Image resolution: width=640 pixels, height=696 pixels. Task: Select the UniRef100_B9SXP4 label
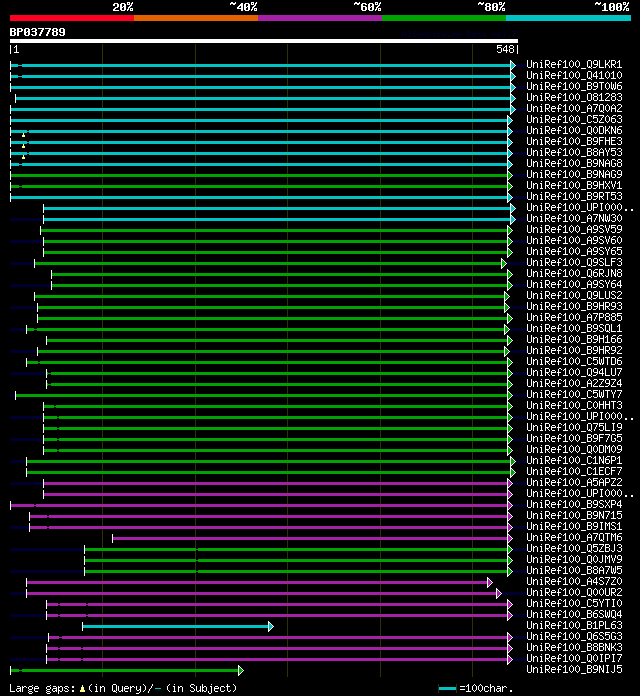tap(574, 504)
